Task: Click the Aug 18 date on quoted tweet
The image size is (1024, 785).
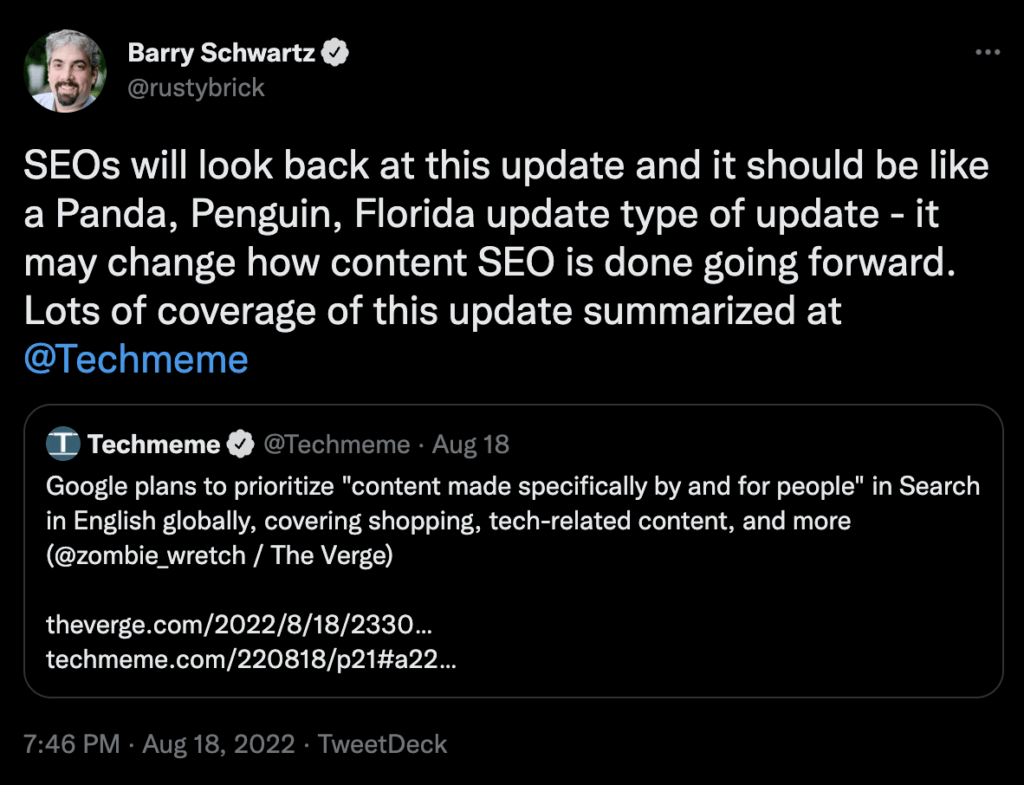Action: pyautogui.click(x=471, y=444)
